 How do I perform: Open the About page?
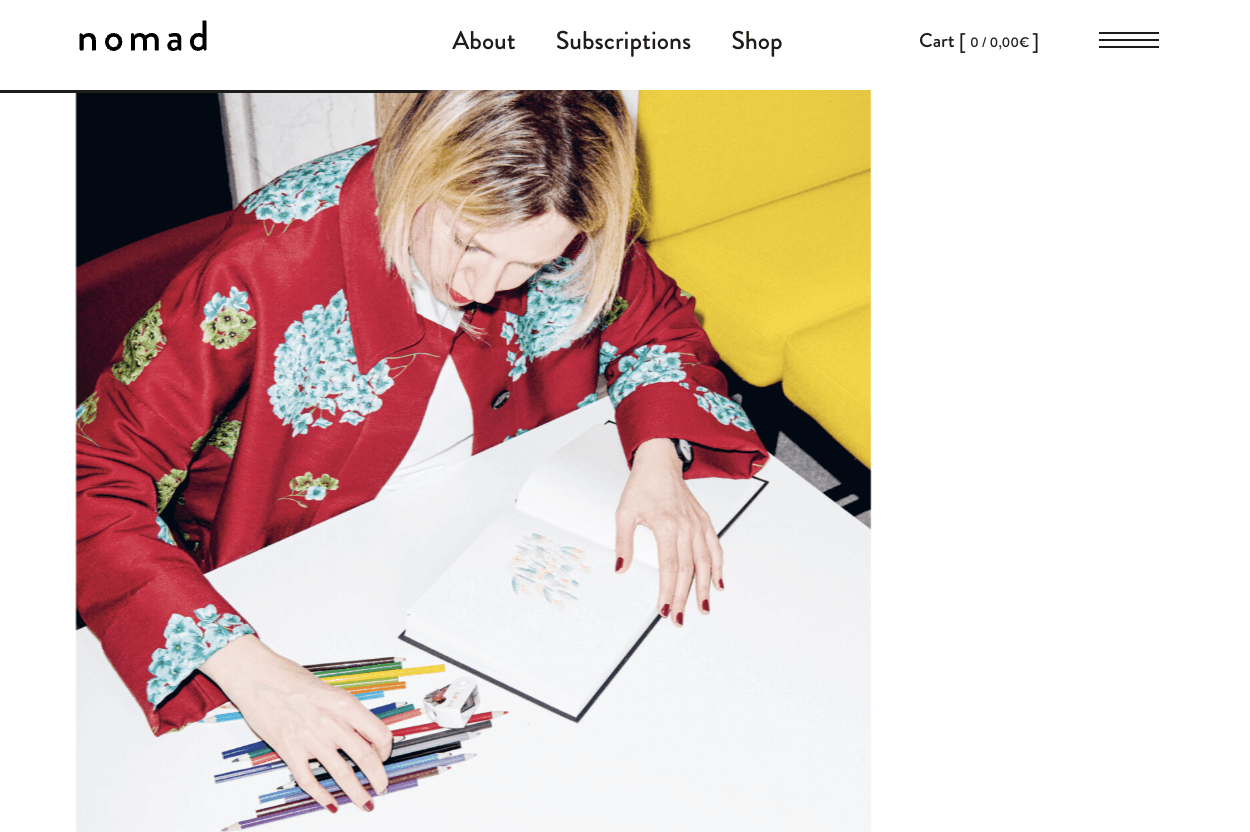tap(483, 41)
